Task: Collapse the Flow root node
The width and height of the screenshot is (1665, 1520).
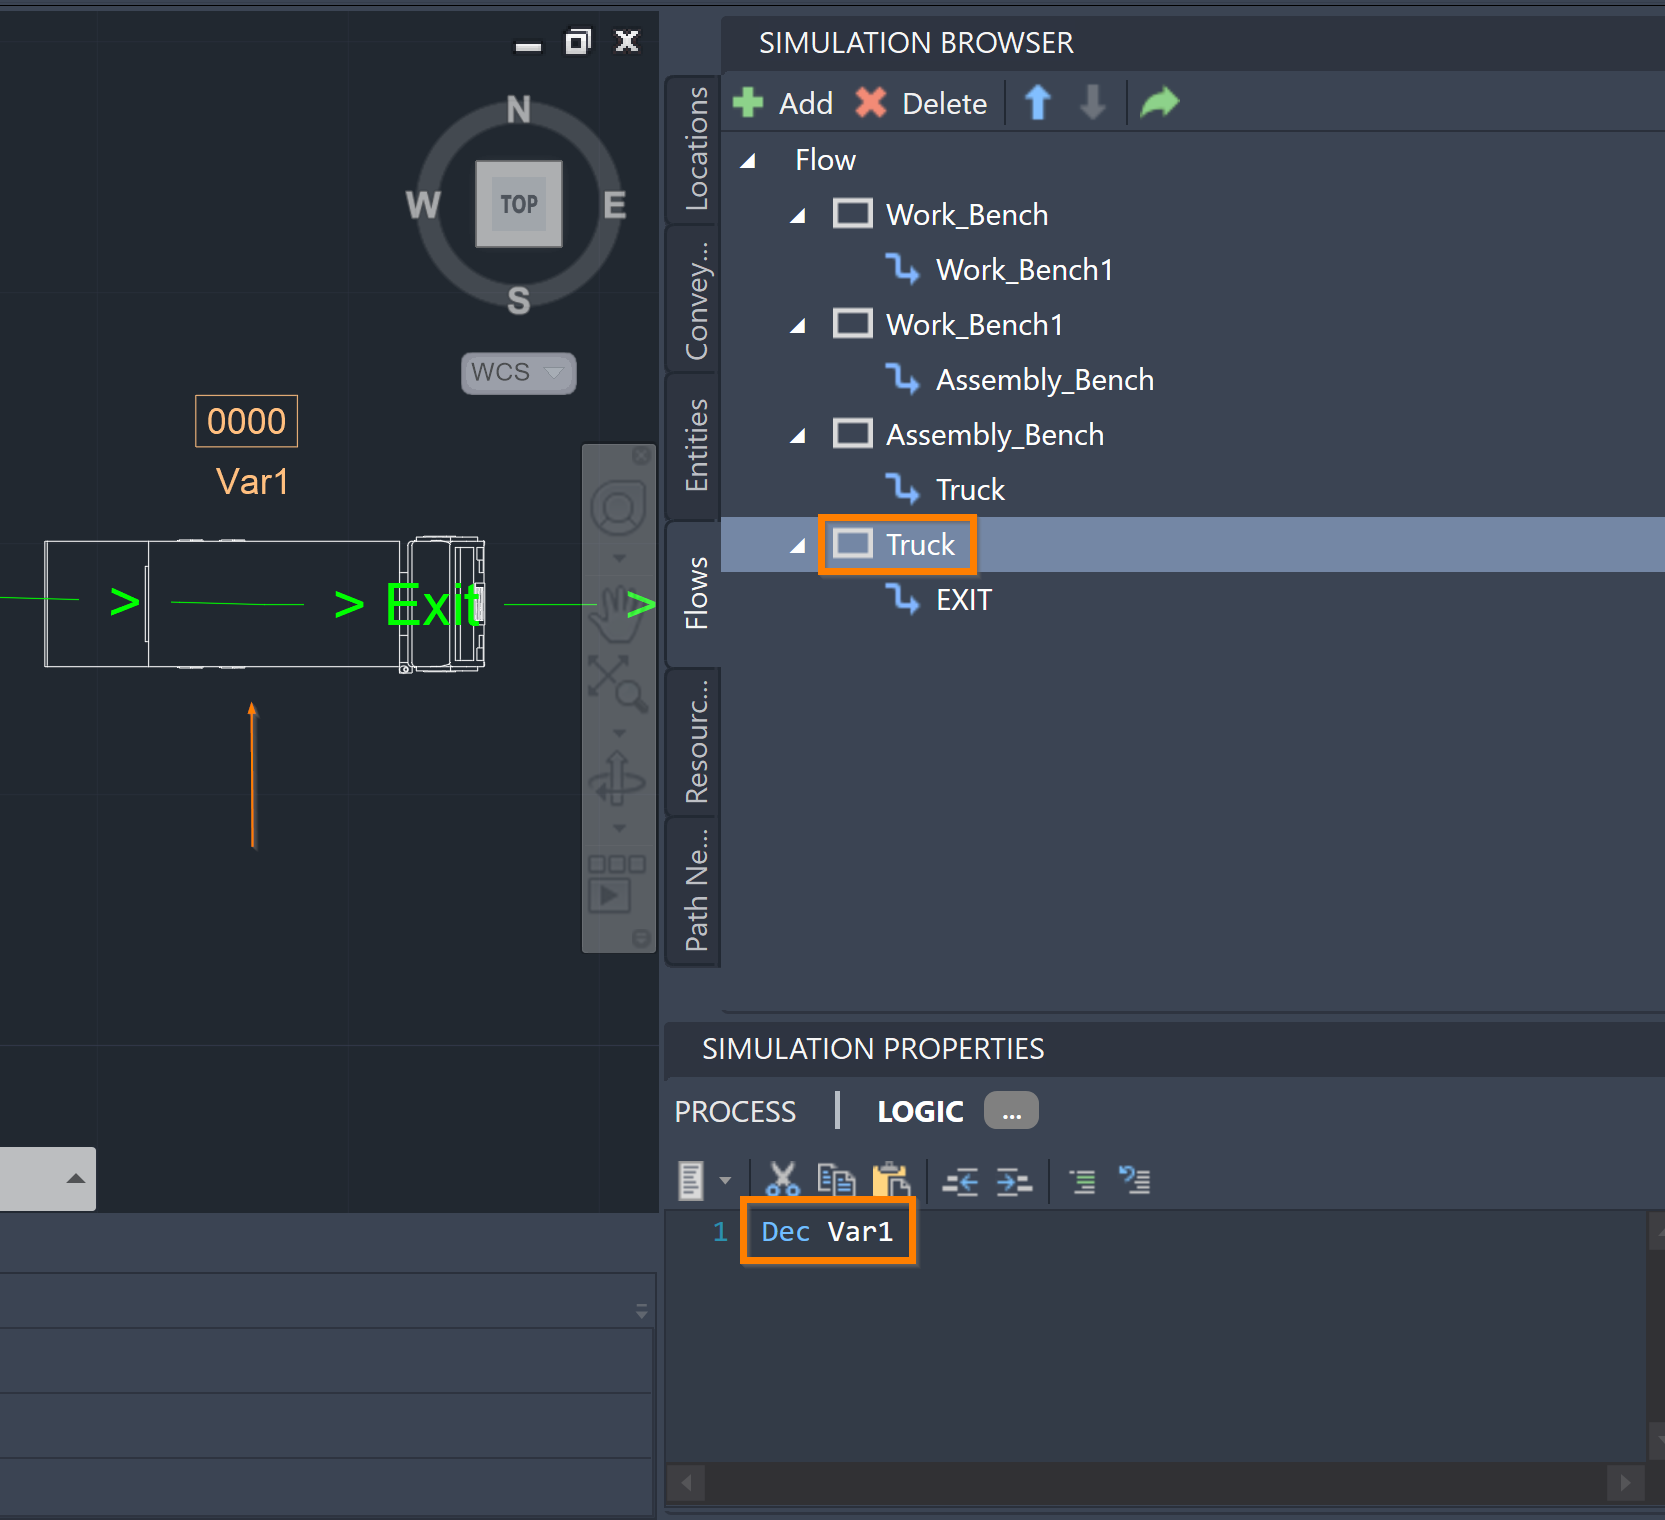Action: click(748, 161)
